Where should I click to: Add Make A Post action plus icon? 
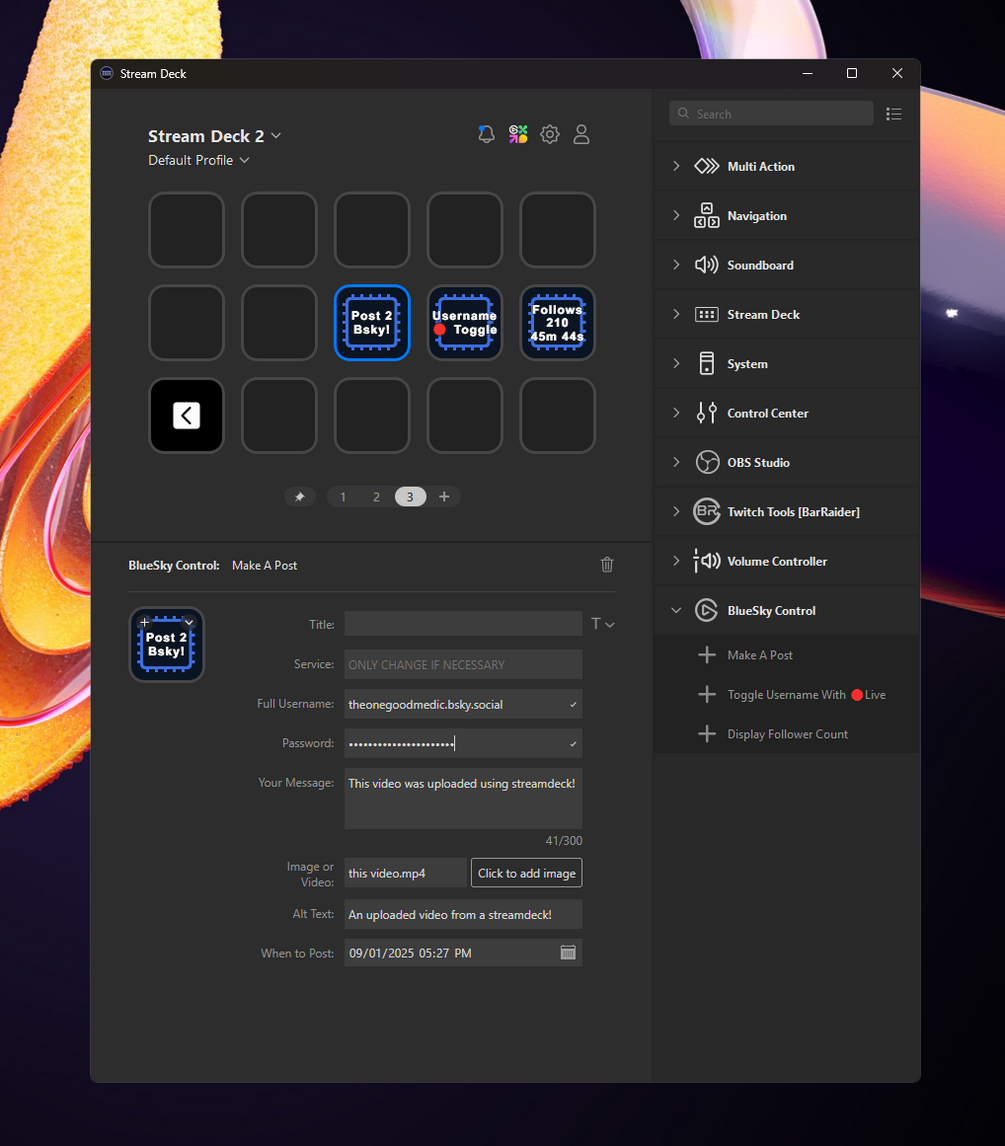coord(707,655)
